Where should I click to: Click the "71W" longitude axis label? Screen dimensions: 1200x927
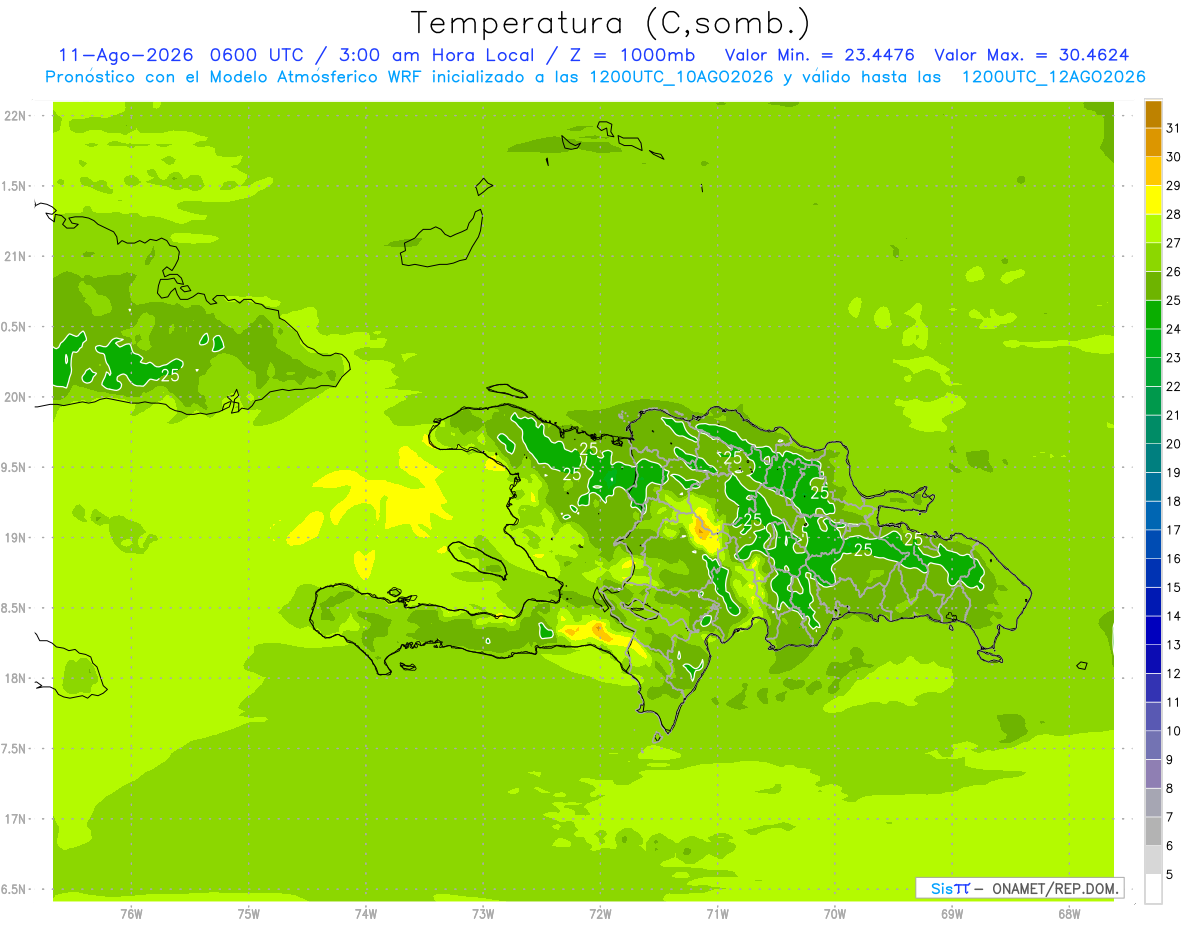[x=717, y=913]
